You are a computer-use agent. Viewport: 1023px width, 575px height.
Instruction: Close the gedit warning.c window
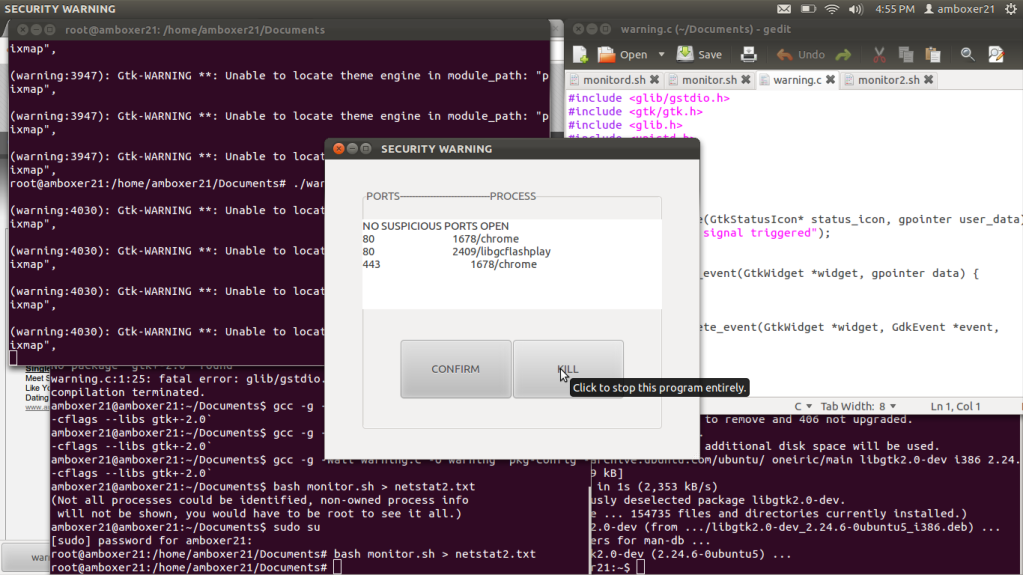point(578,29)
